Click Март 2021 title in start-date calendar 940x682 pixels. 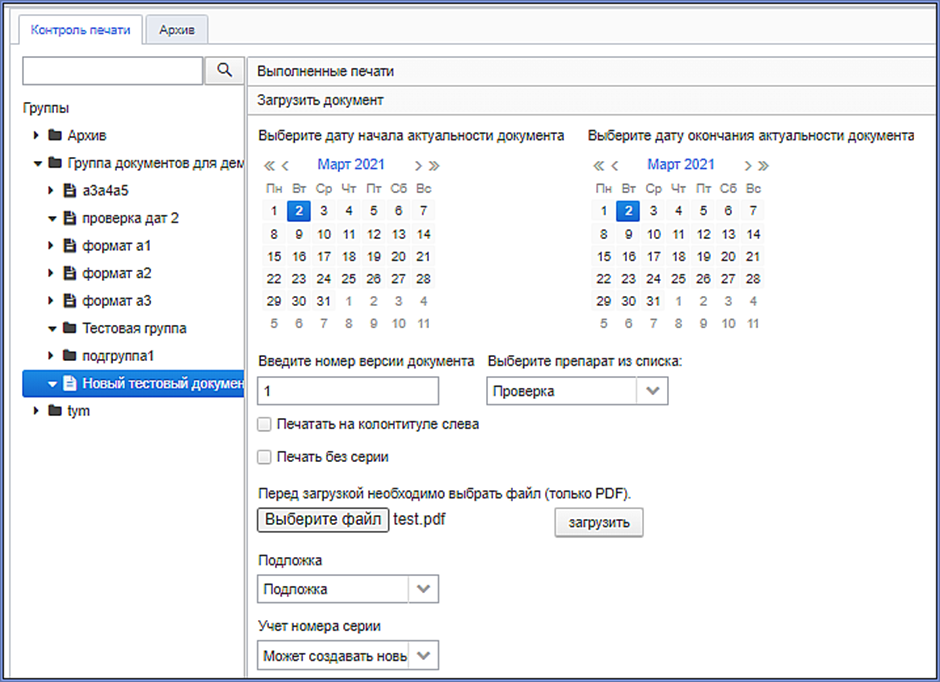pyautogui.click(x=351, y=165)
